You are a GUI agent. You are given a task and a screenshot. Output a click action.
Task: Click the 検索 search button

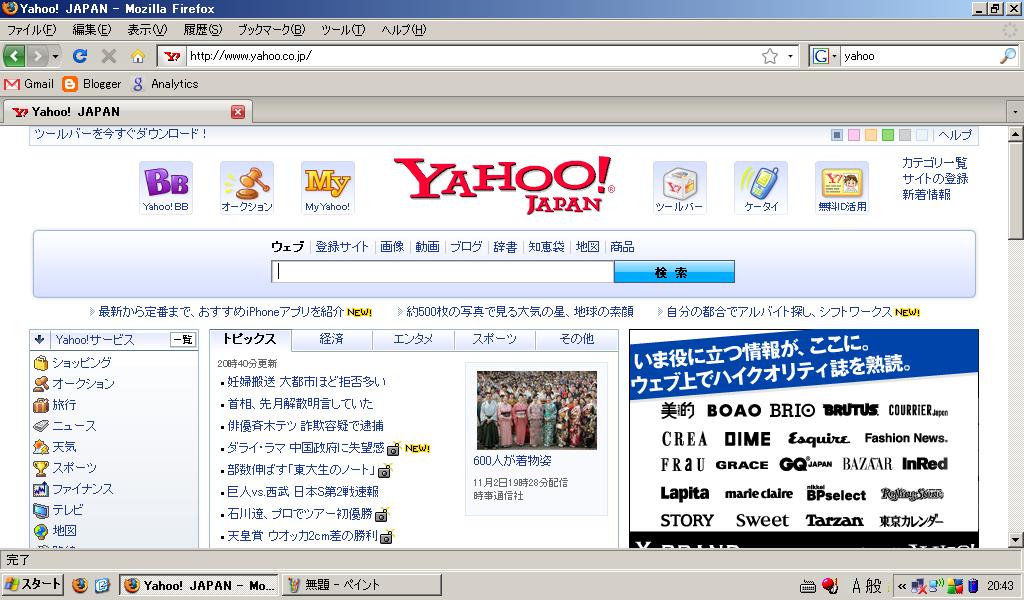click(674, 272)
